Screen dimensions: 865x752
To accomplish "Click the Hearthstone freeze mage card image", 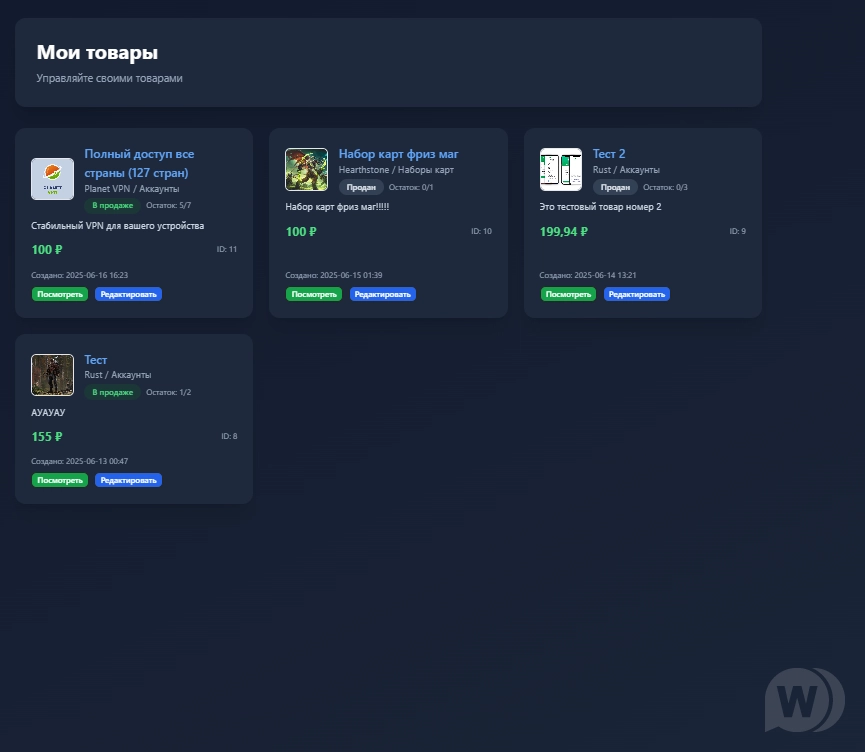I will coord(306,170).
